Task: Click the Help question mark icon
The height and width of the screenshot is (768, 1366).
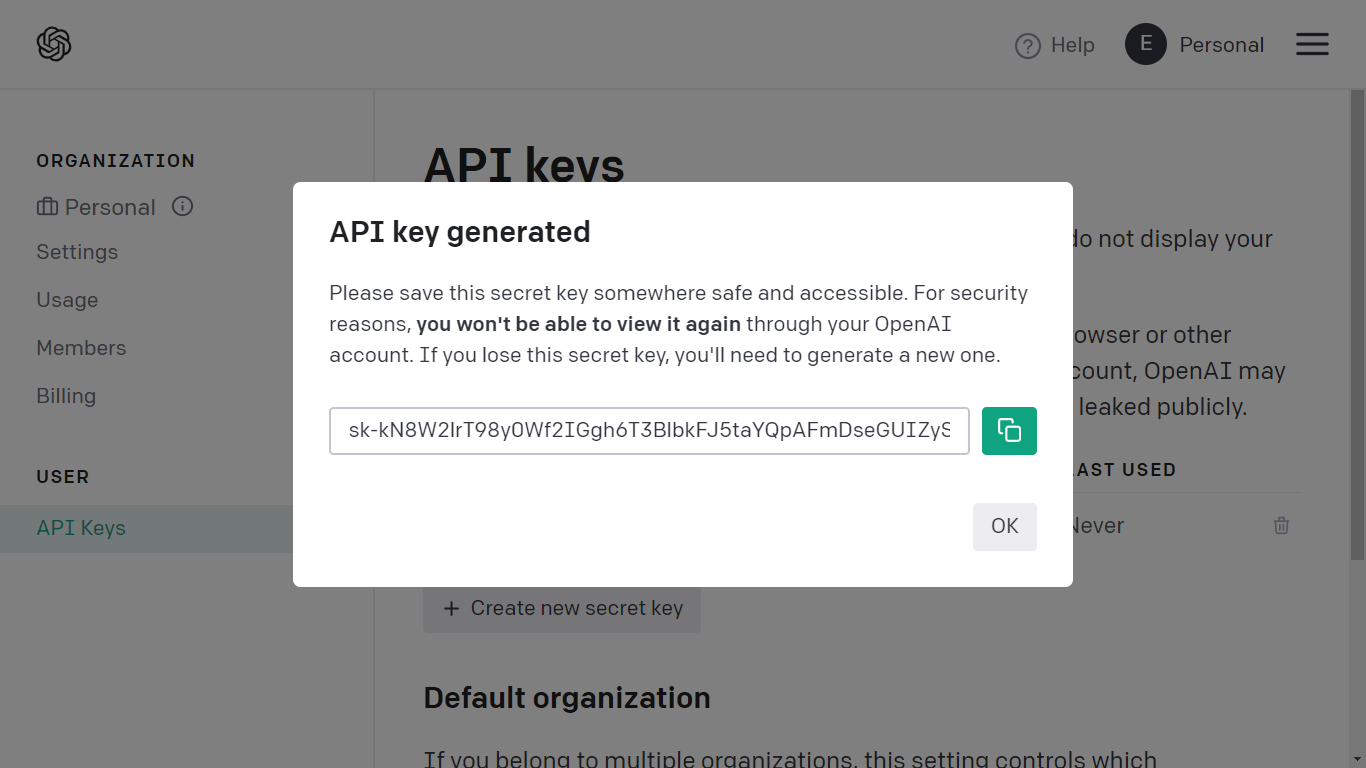Action: click(x=1027, y=46)
